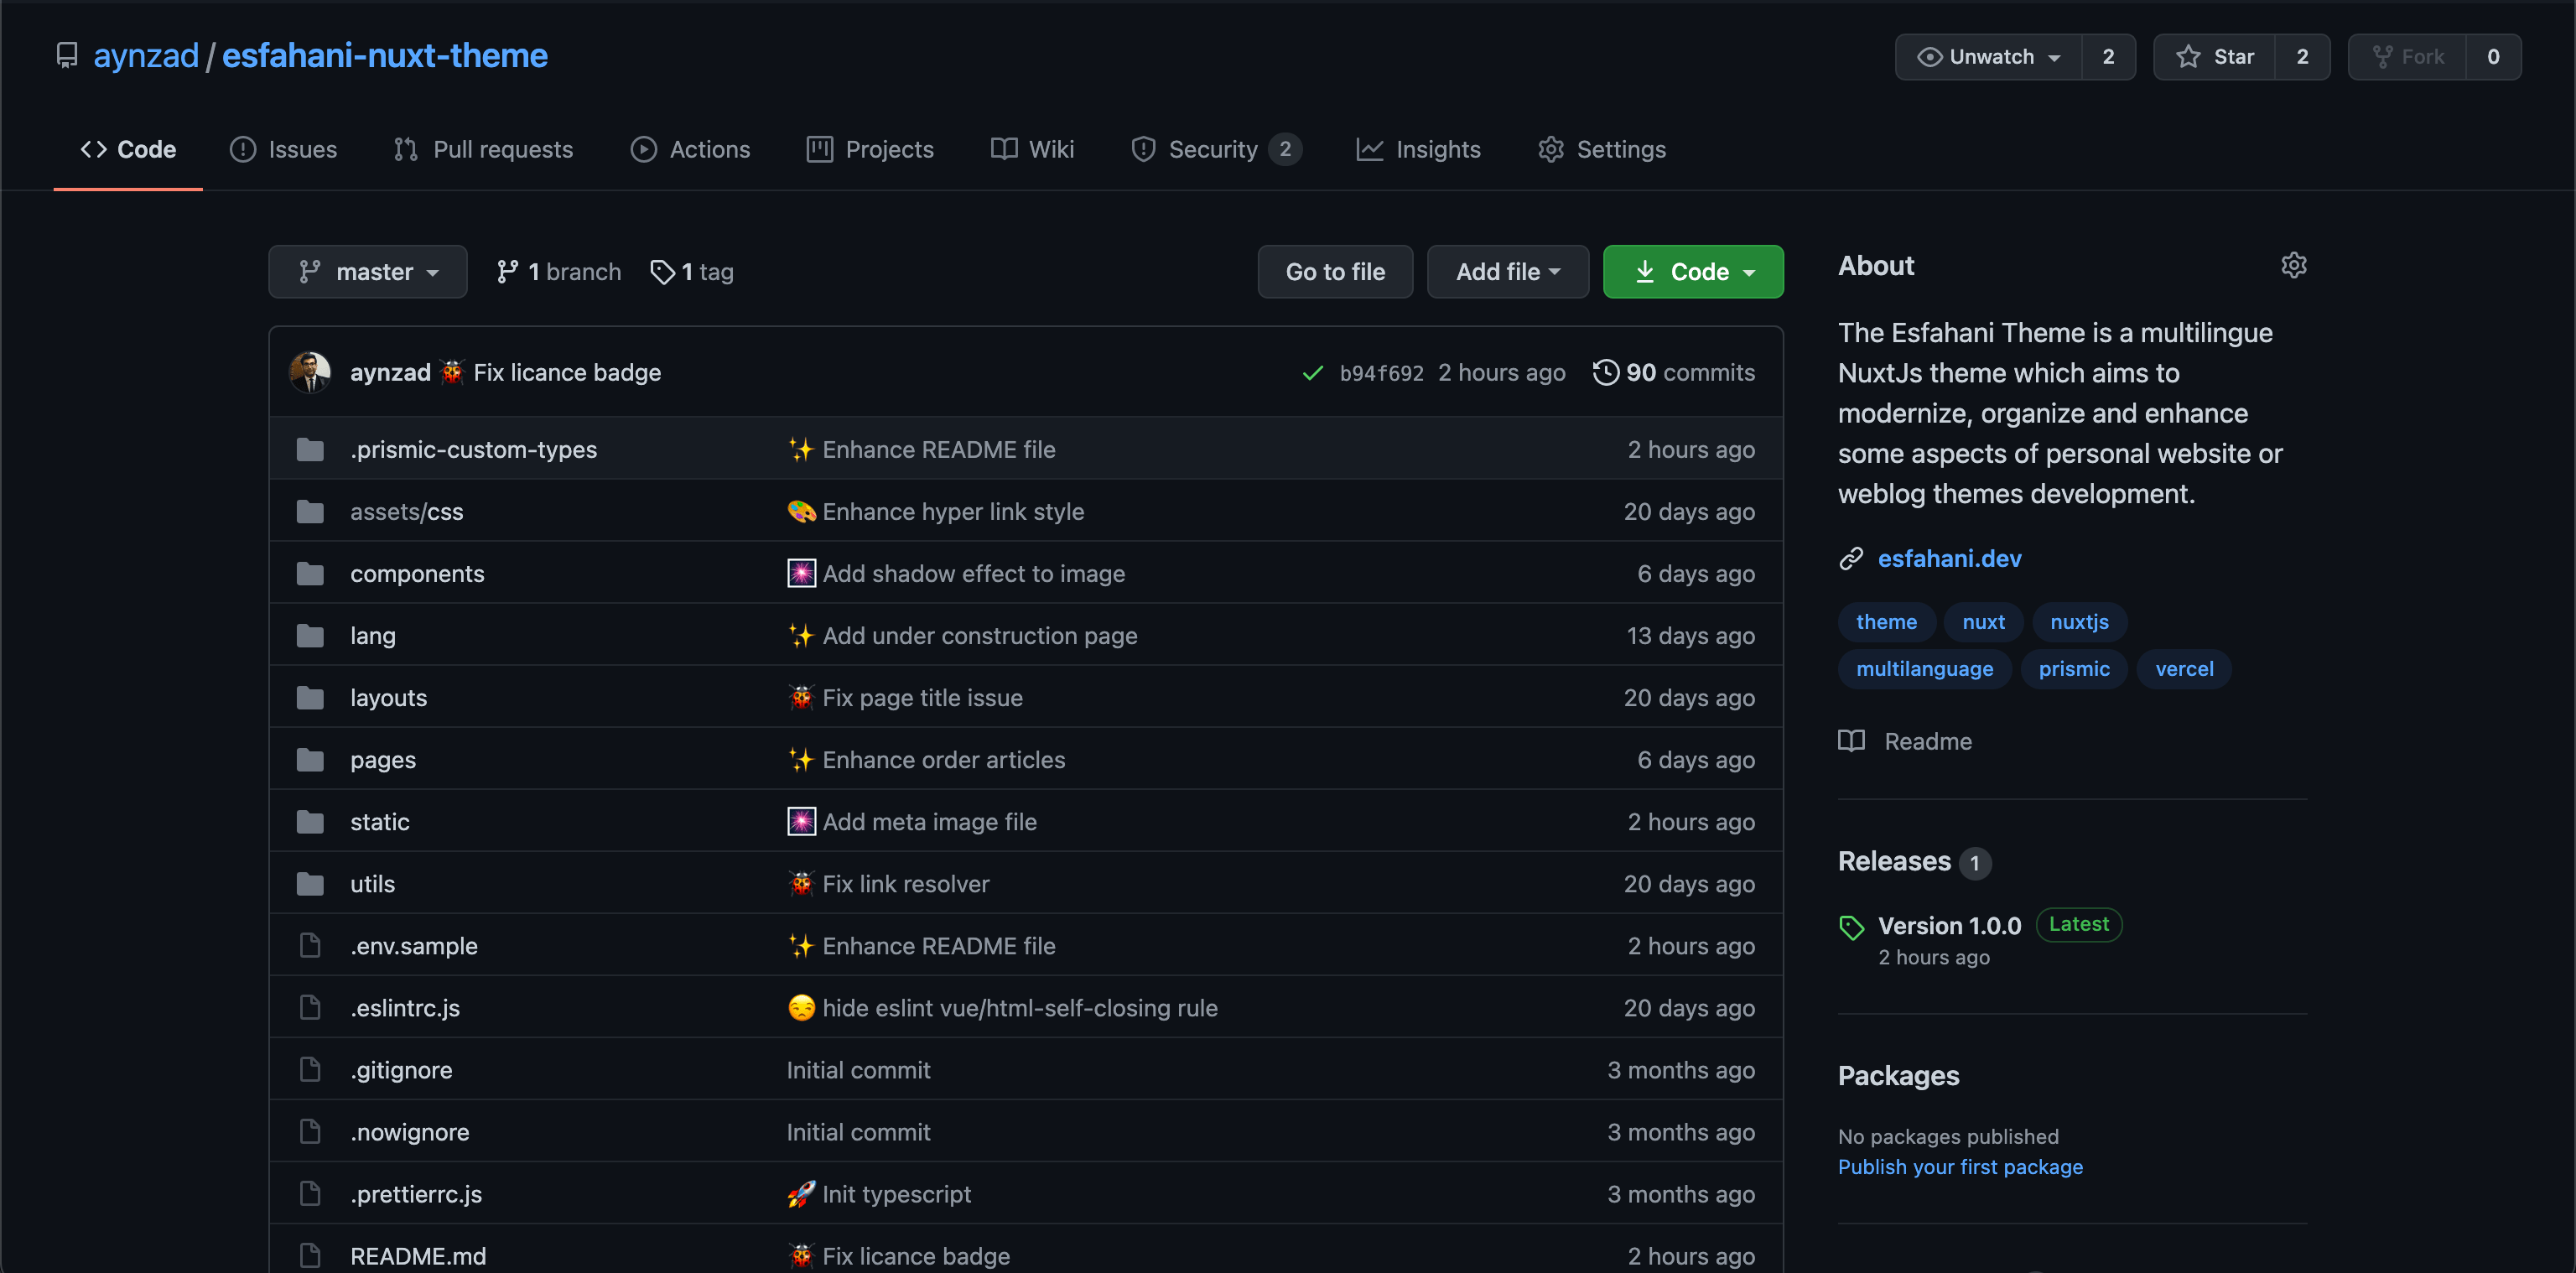Screen dimensions: 2576x1273
Task: Click the green commit status checkmark
Action: 1312,373
